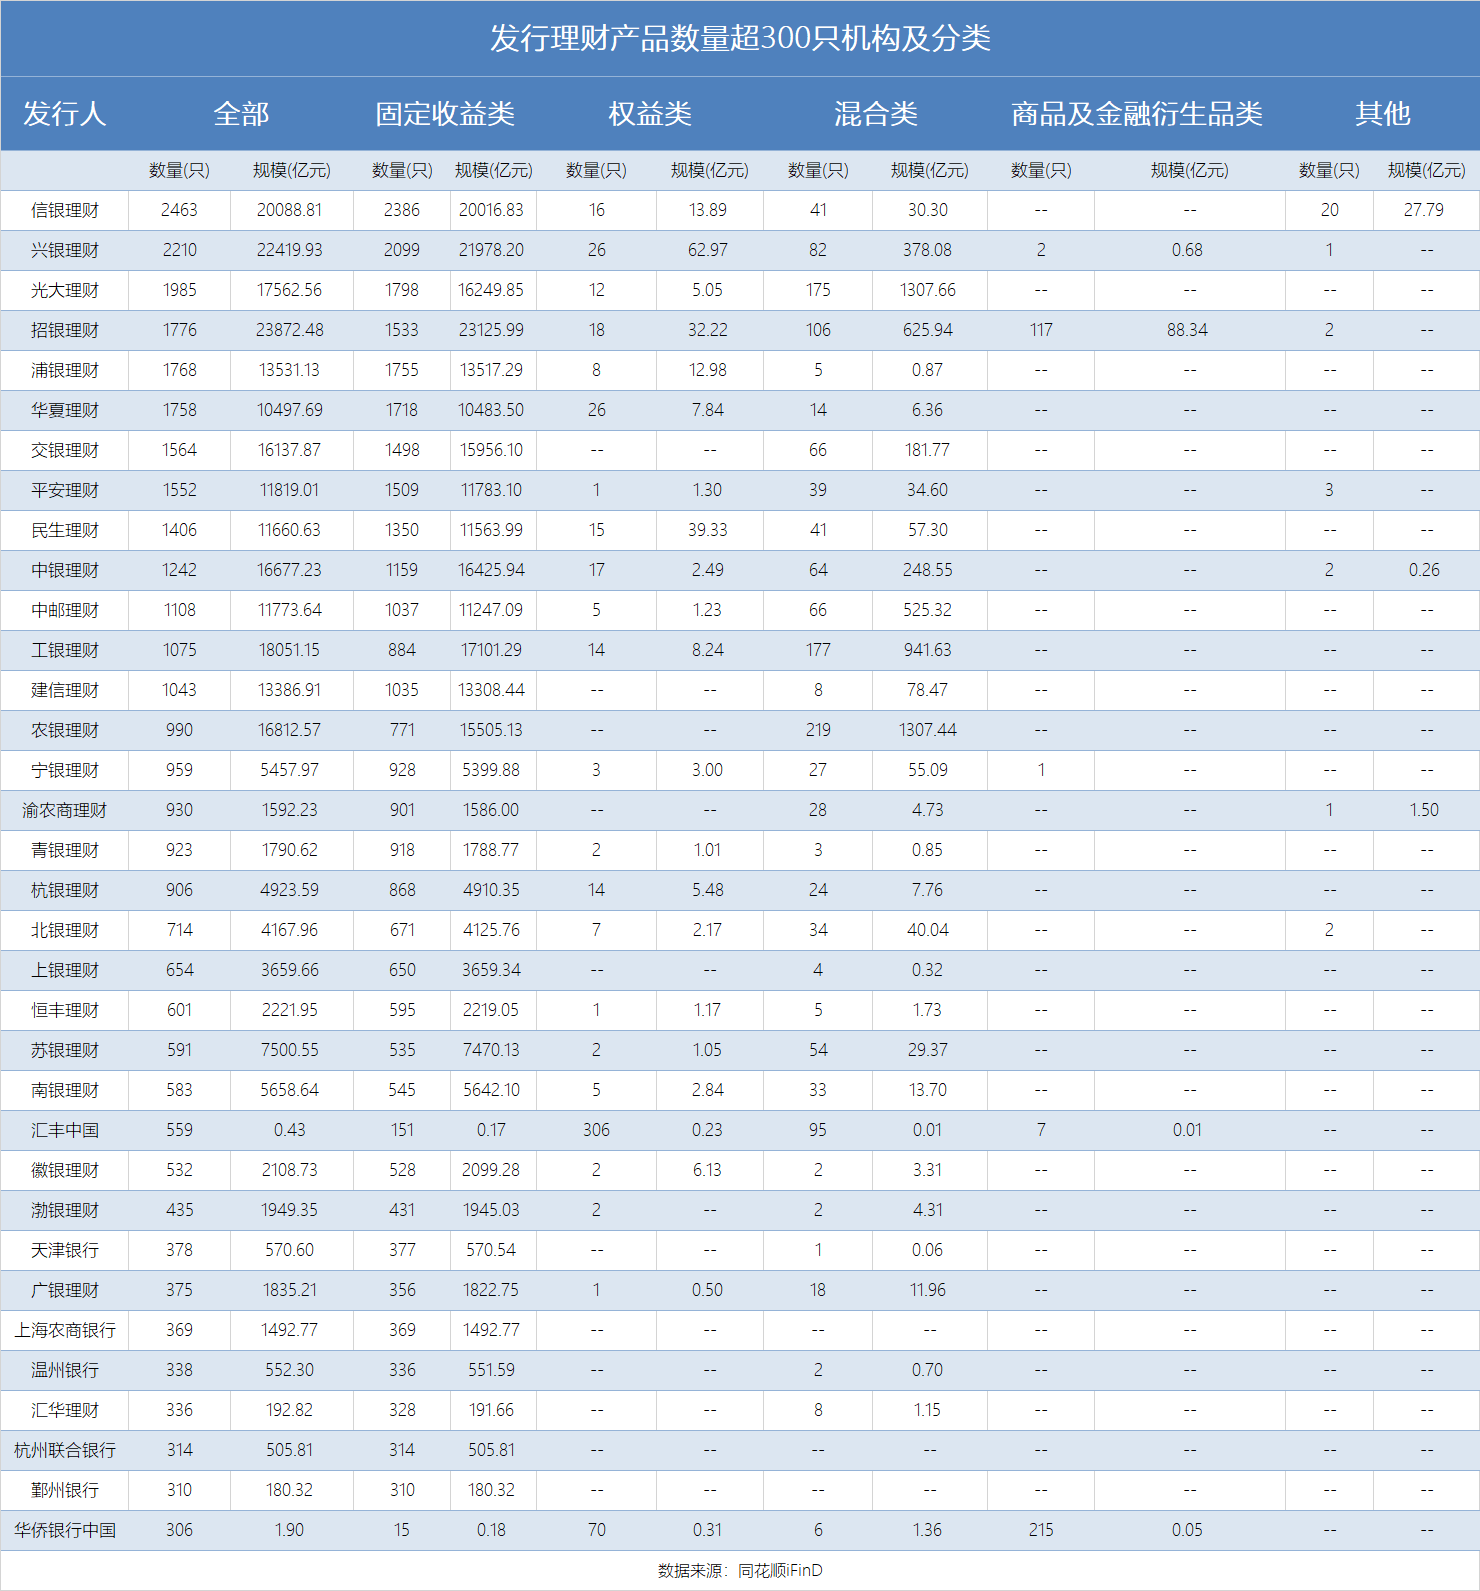
Task: Click the 交银理财 row name
Action: 65,450
